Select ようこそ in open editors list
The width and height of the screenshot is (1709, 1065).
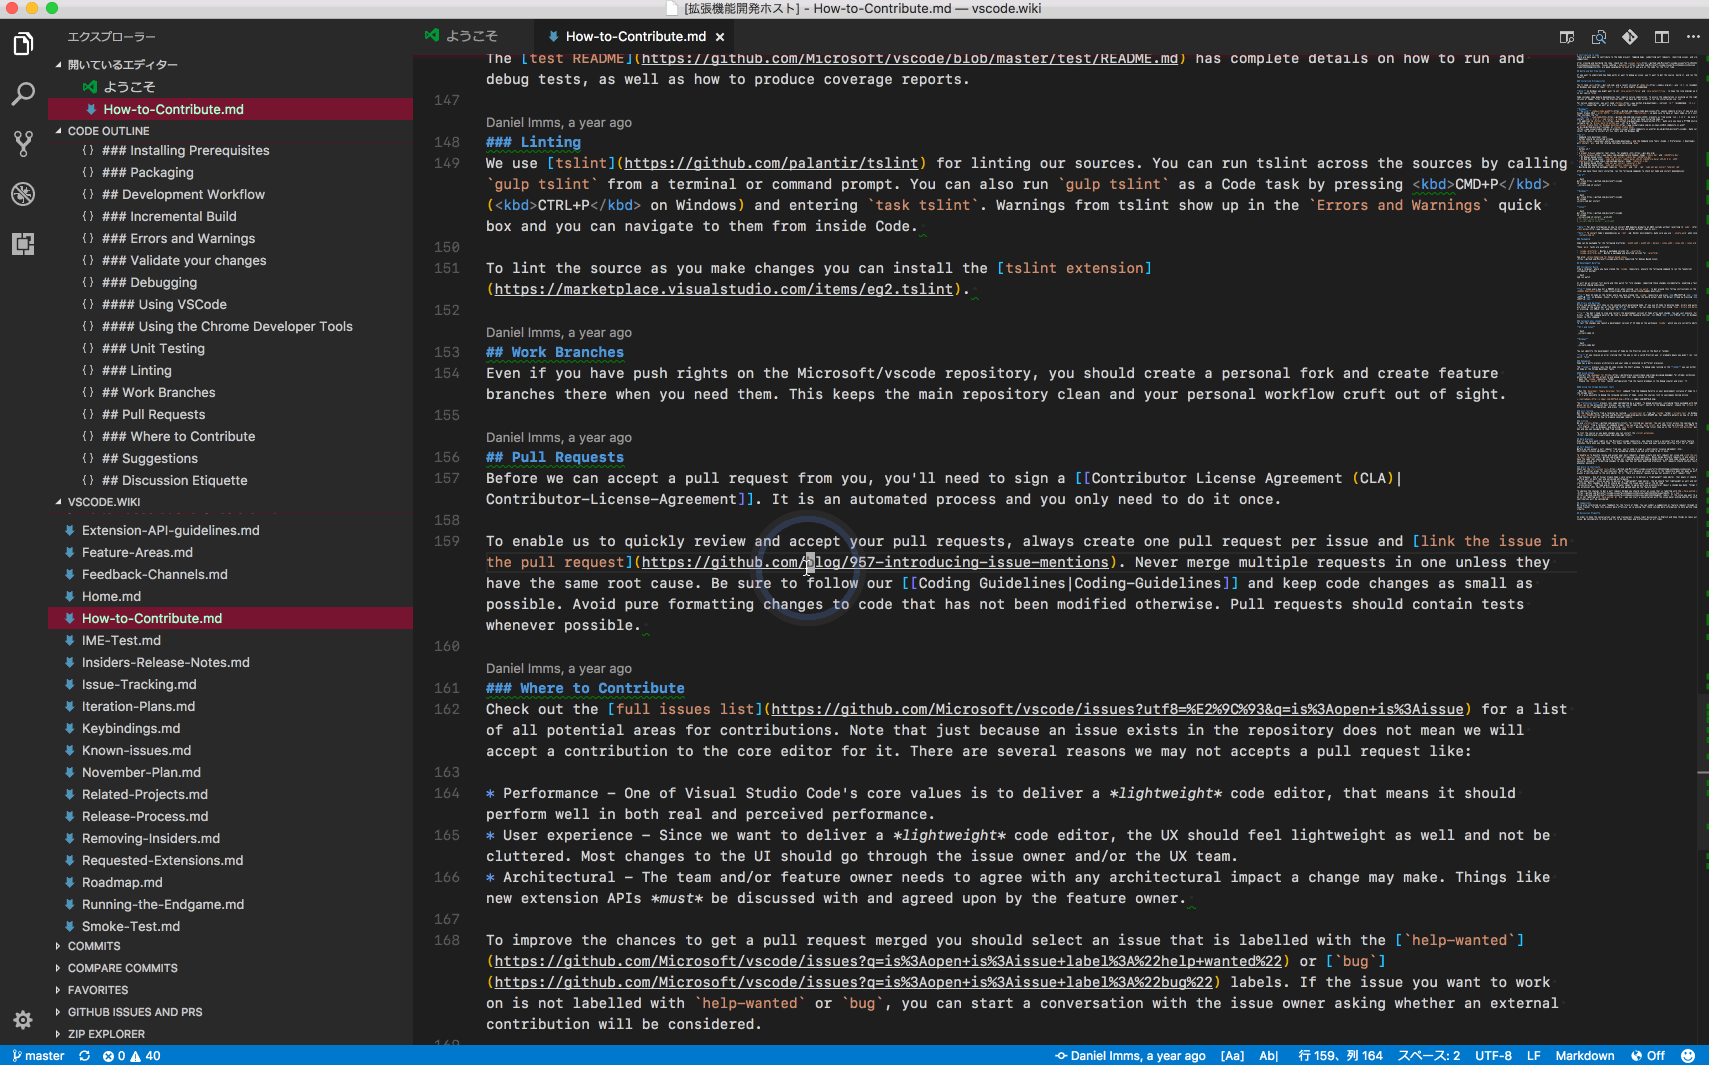point(230,87)
